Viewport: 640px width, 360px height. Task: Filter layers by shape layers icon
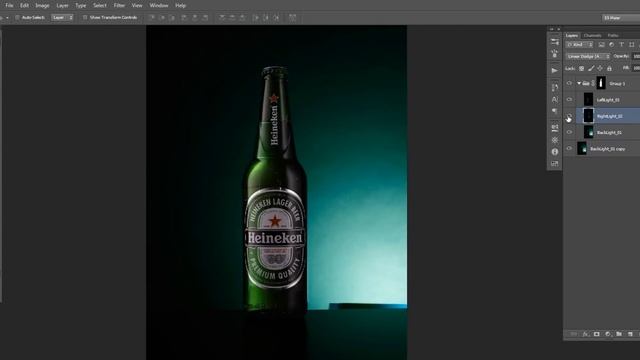(632, 44)
